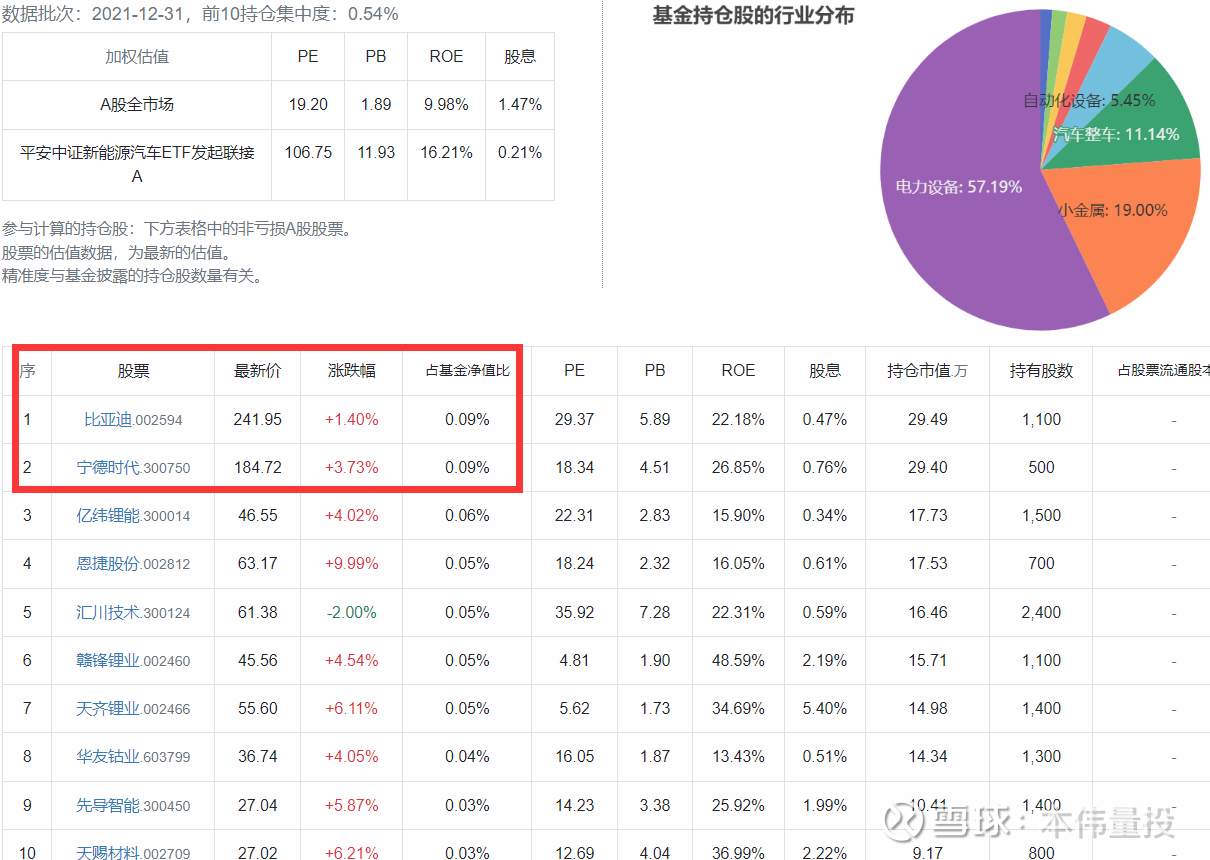Image resolution: width=1210 pixels, height=860 pixels.
Task: Click the fund ROE value 16.21%
Action: point(446,153)
